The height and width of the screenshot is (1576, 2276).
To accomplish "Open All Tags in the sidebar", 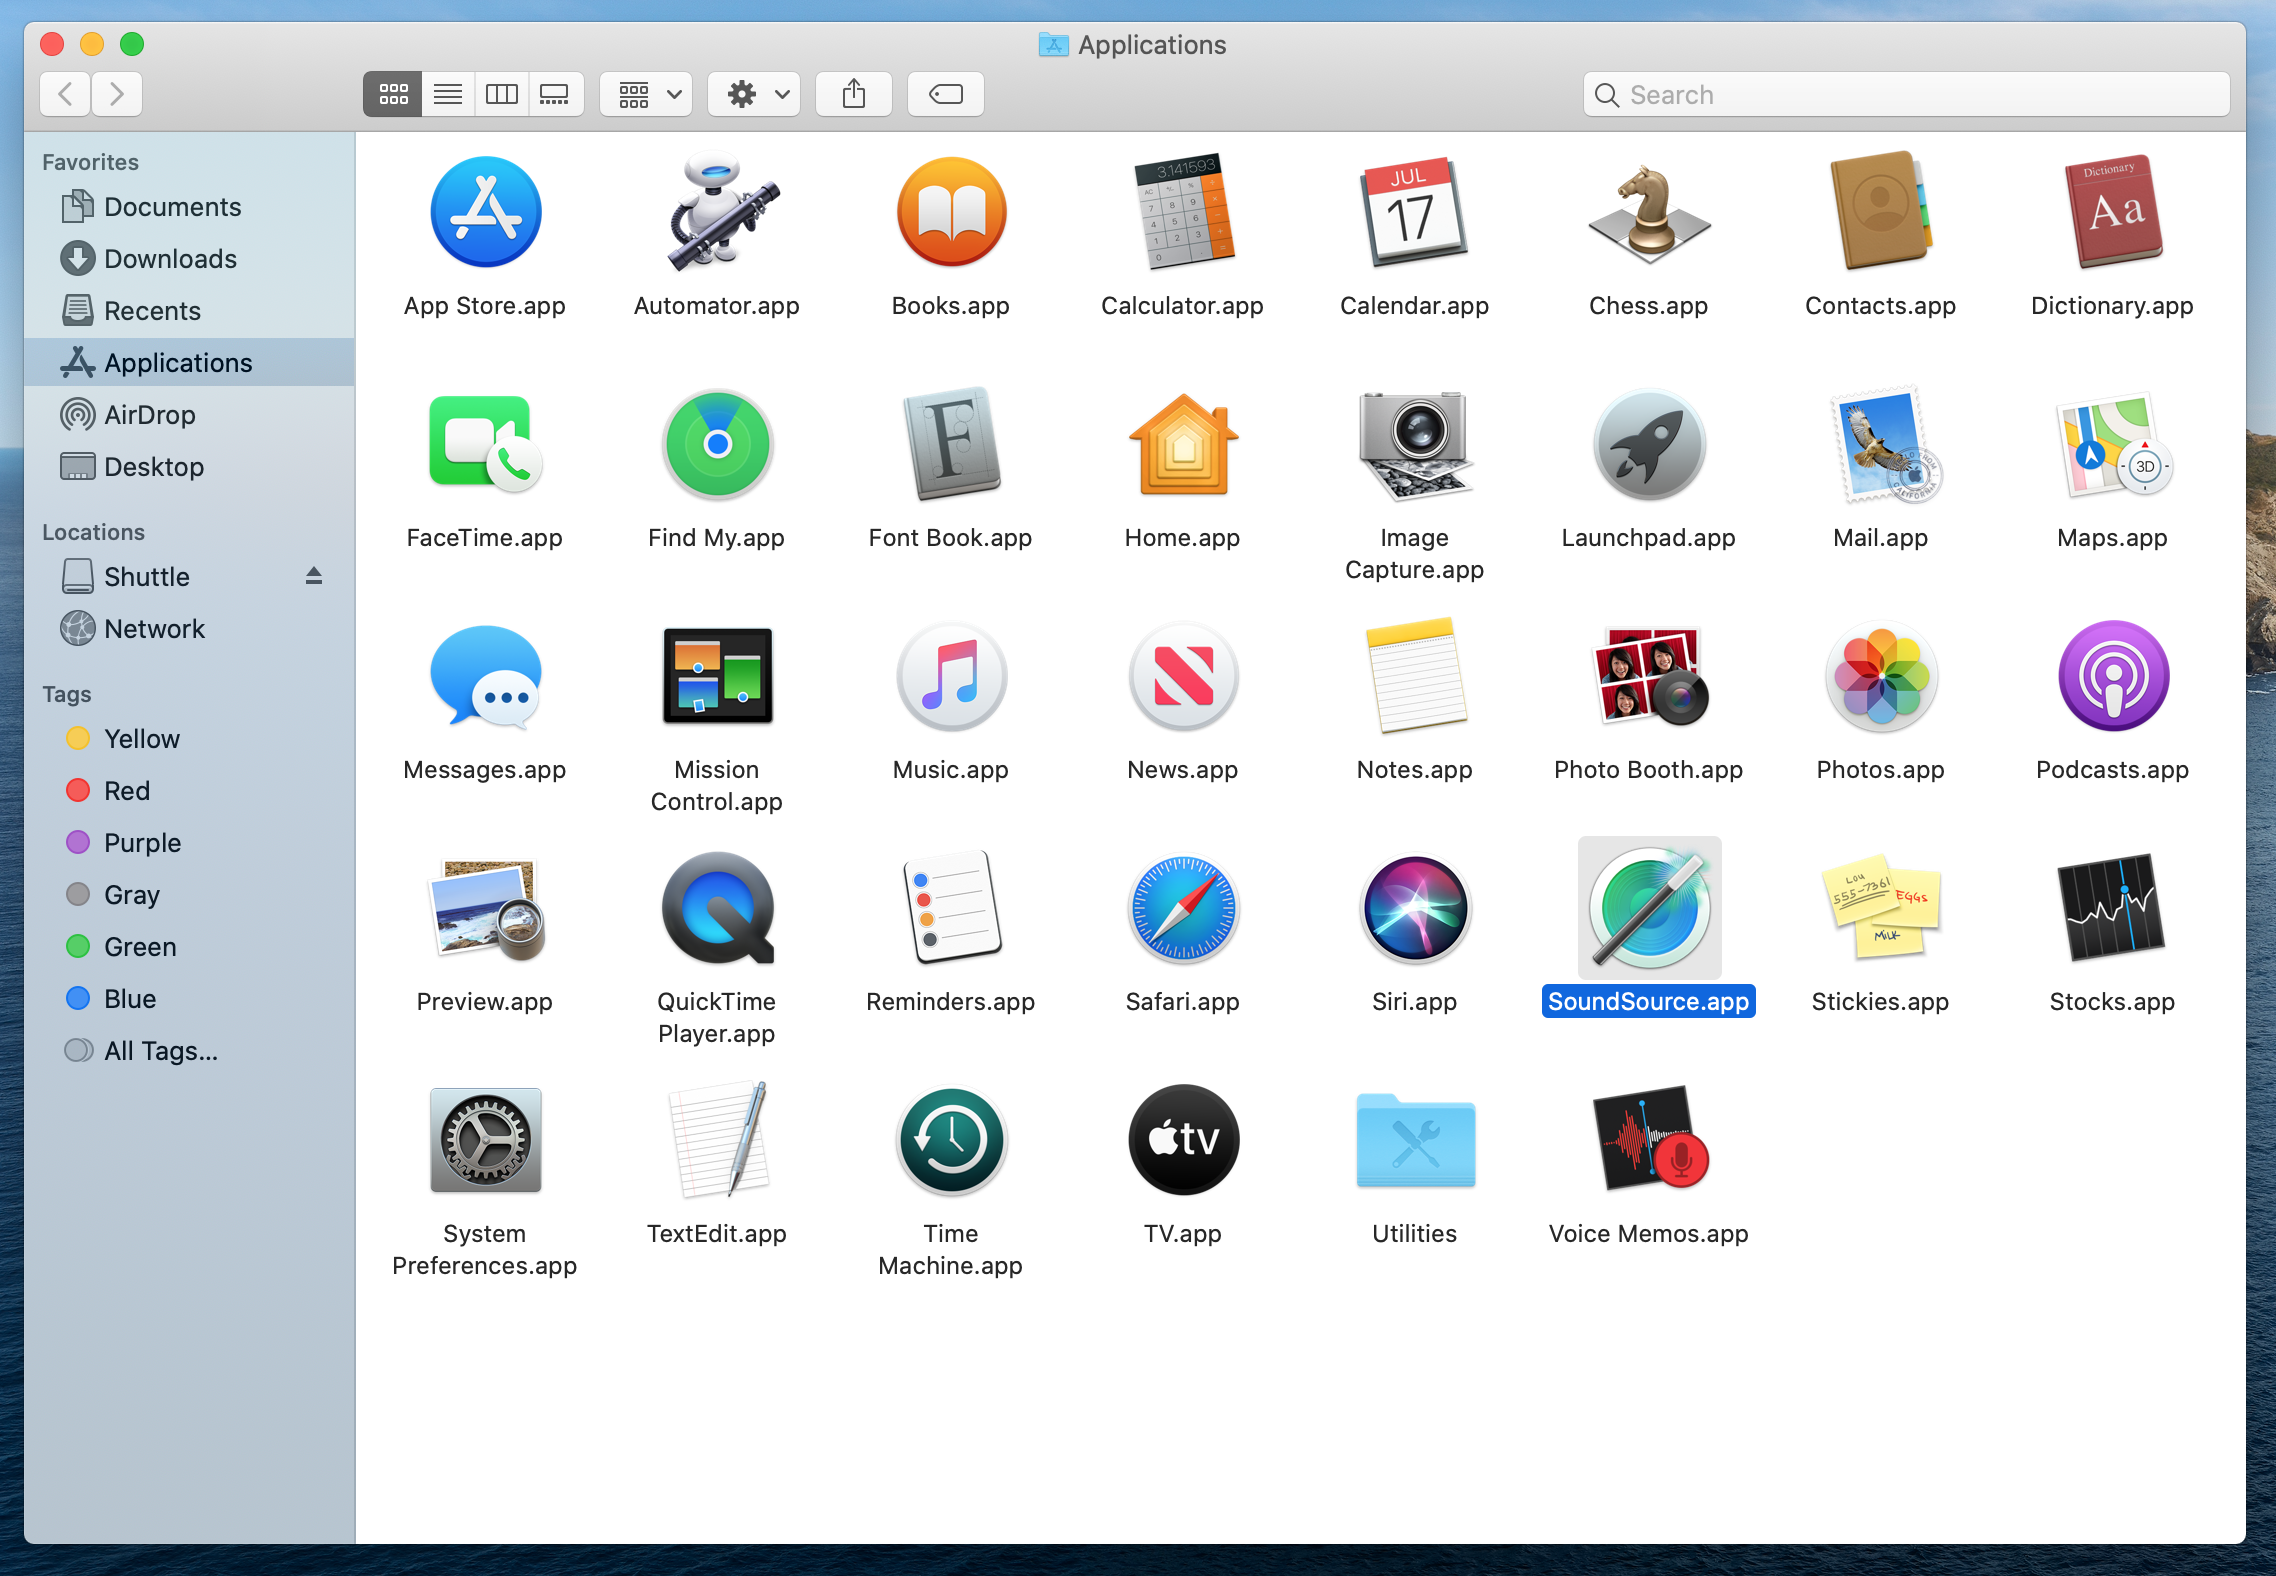I will coord(189,1051).
